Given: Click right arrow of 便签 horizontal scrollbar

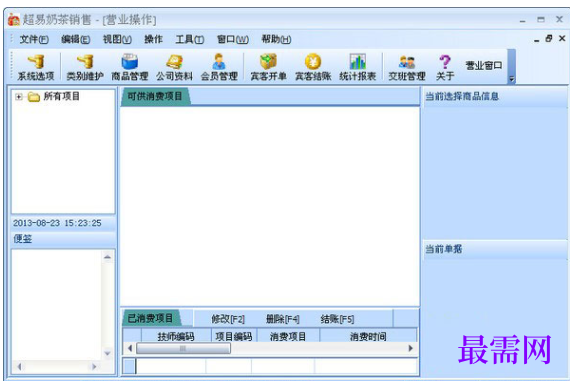Looking at the screenshot, I should click(x=94, y=366).
